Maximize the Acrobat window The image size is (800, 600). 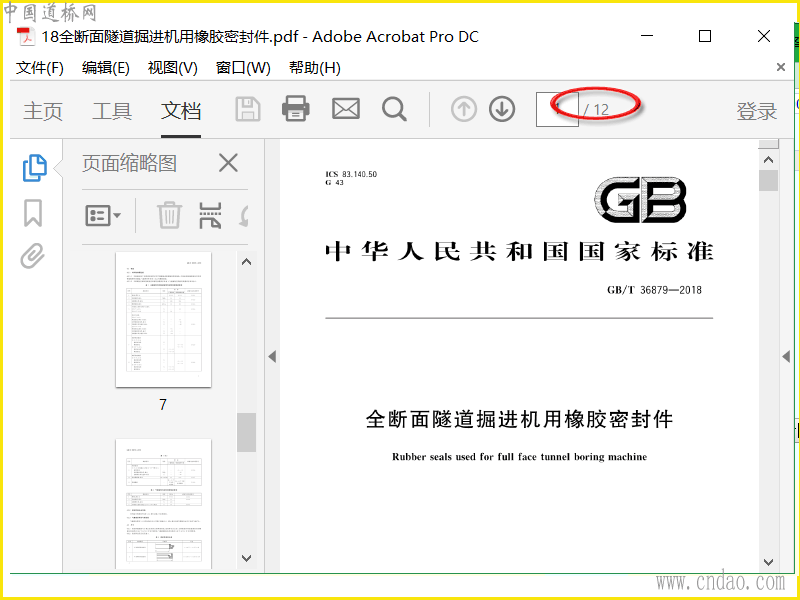pyautogui.click(x=705, y=36)
